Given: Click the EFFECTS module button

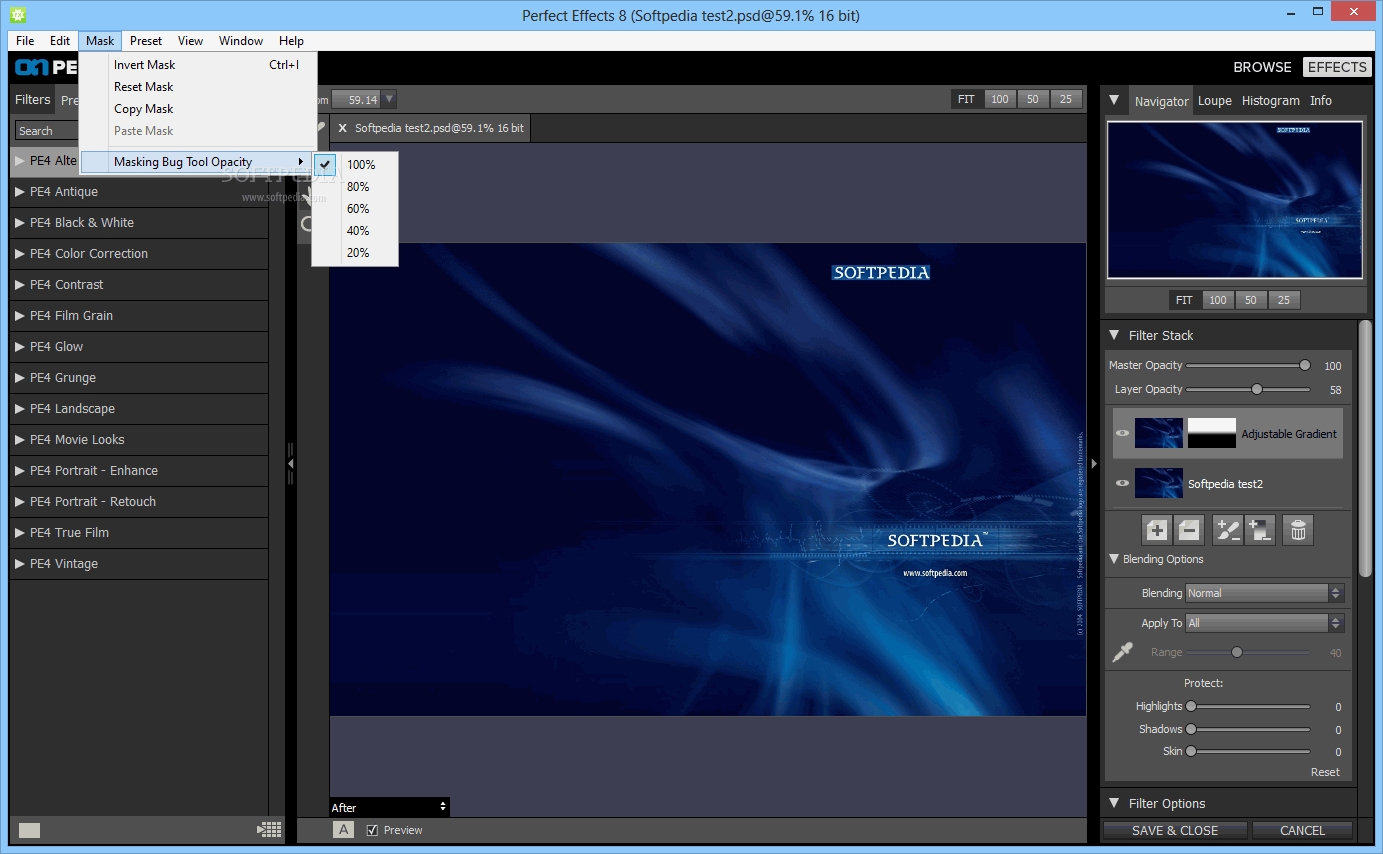Looking at the screenshot, I should [1337, 67].
